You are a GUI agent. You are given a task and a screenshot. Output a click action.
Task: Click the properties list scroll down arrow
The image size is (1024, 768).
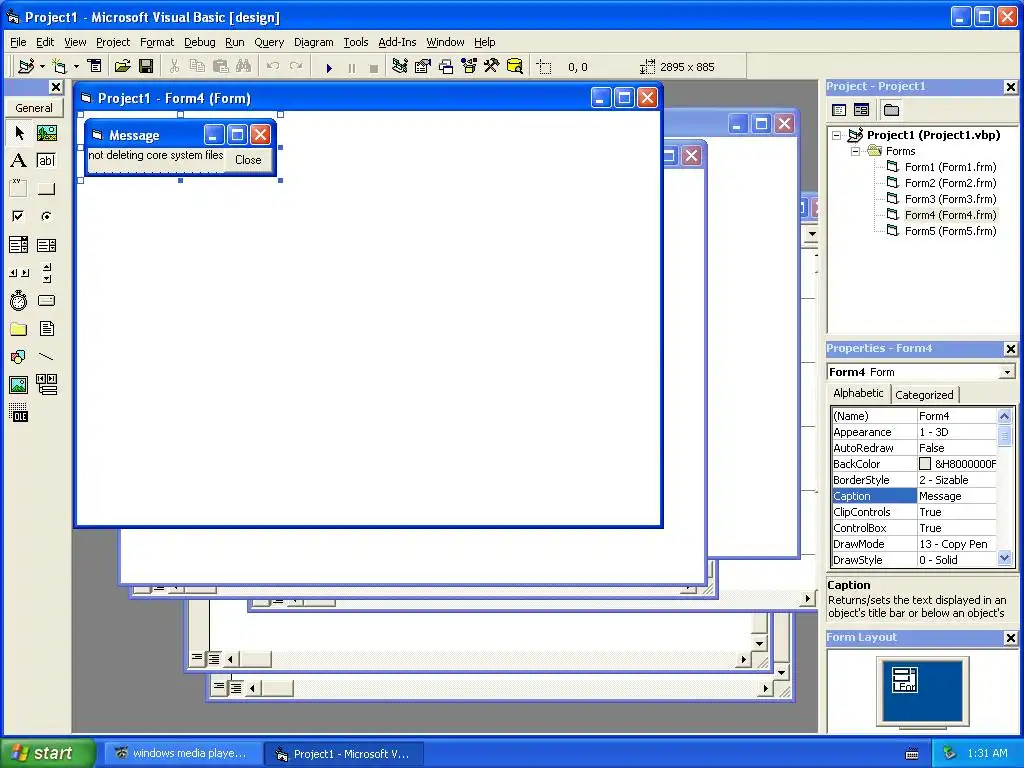click(1004, 558)
